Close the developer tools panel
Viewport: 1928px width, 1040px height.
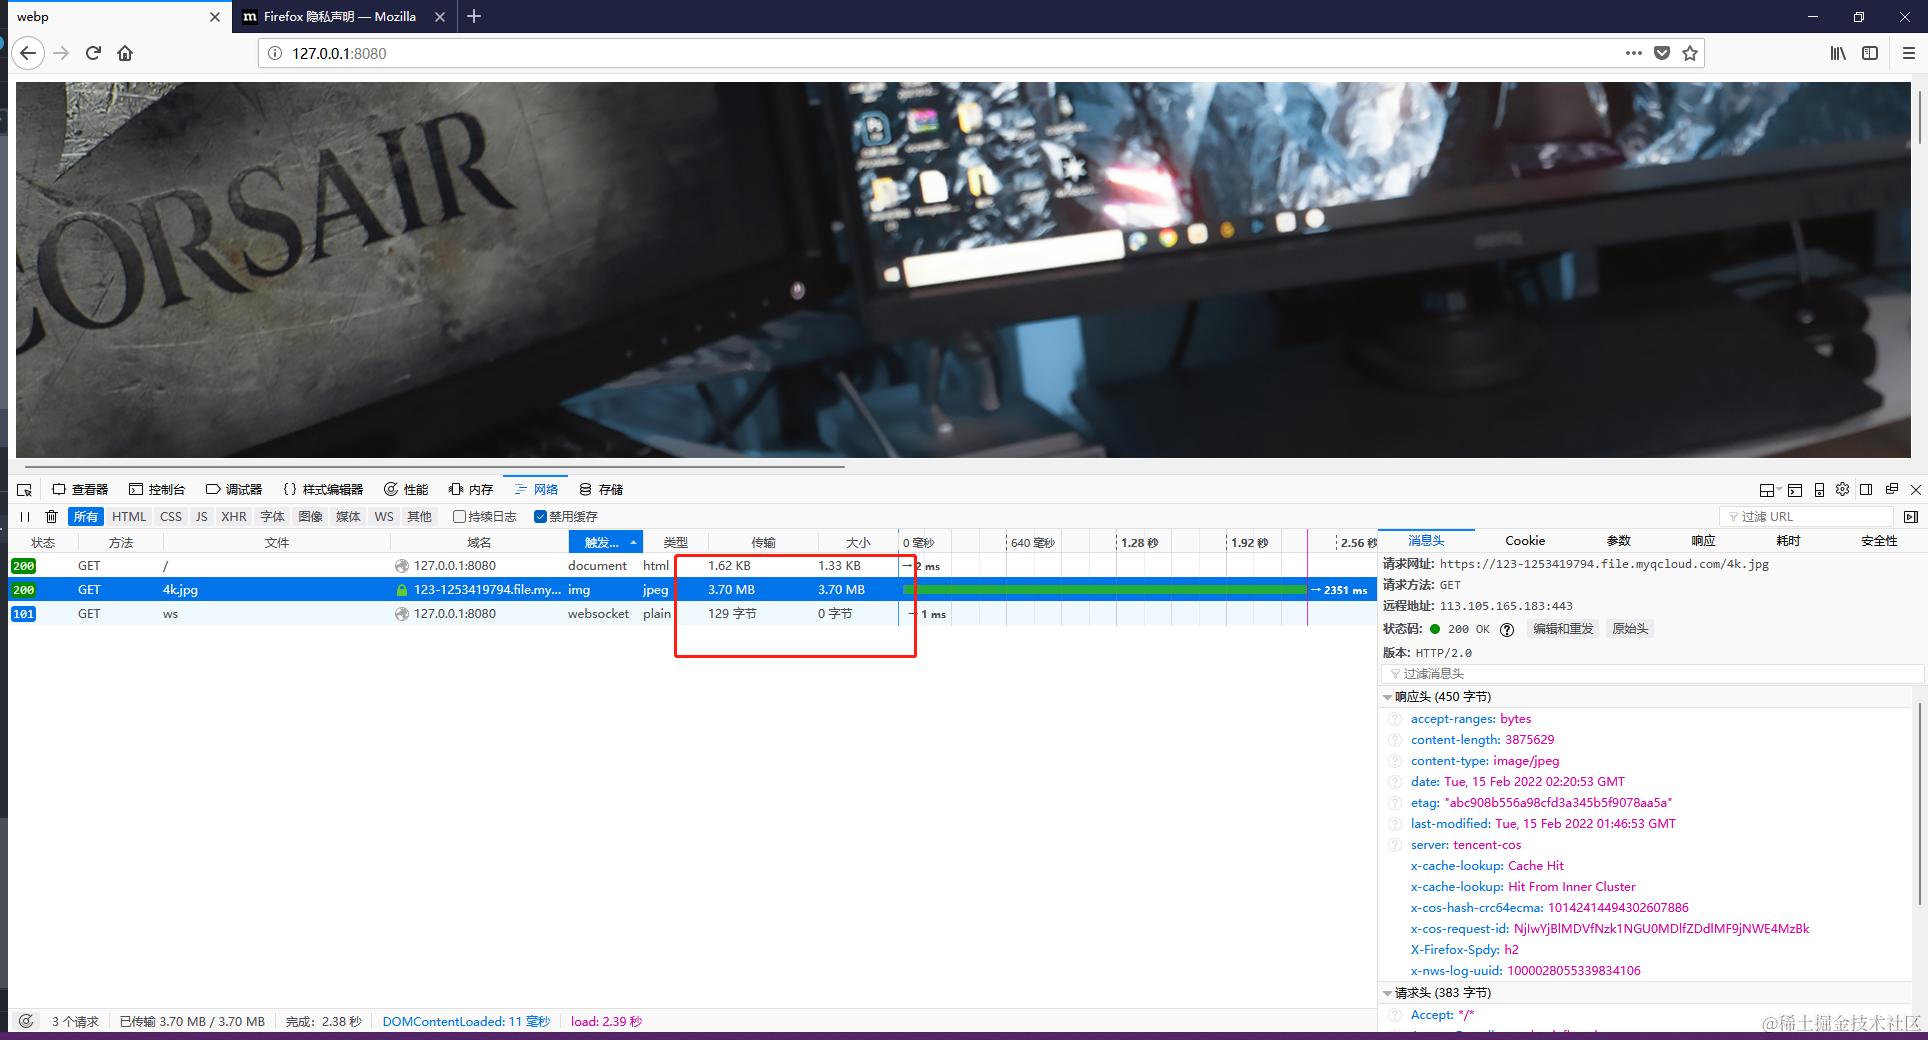click(1916, 490)
